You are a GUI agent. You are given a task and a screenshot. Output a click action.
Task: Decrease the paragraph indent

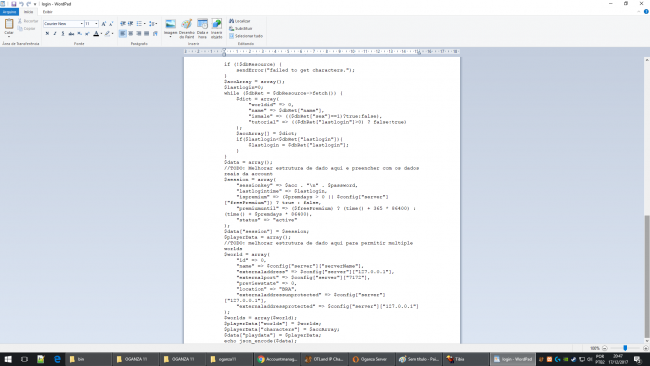pos(123,24)
